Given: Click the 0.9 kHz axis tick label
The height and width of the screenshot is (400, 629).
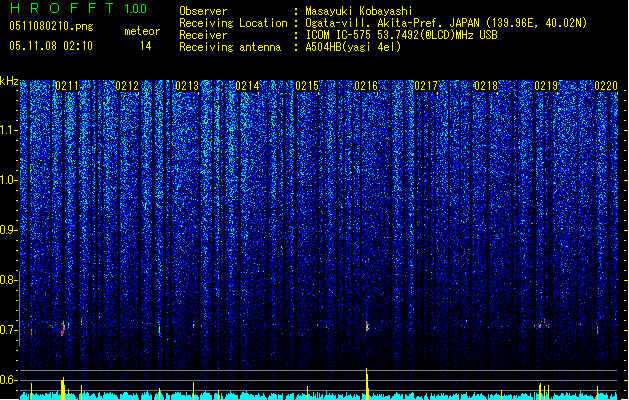Looking at the screenshot, I should 9,230.
